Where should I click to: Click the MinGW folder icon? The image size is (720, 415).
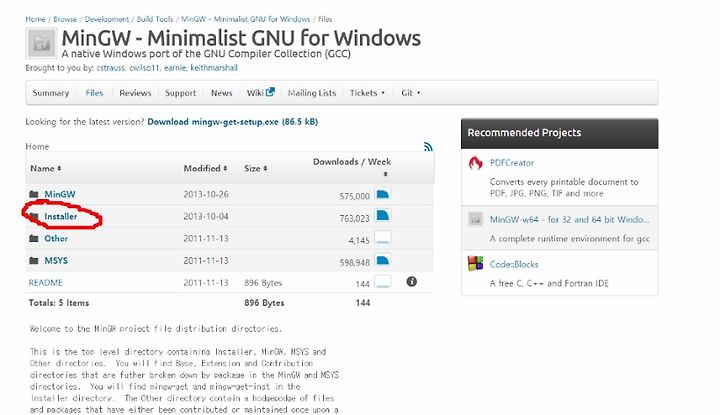click(x=34, y=194)
